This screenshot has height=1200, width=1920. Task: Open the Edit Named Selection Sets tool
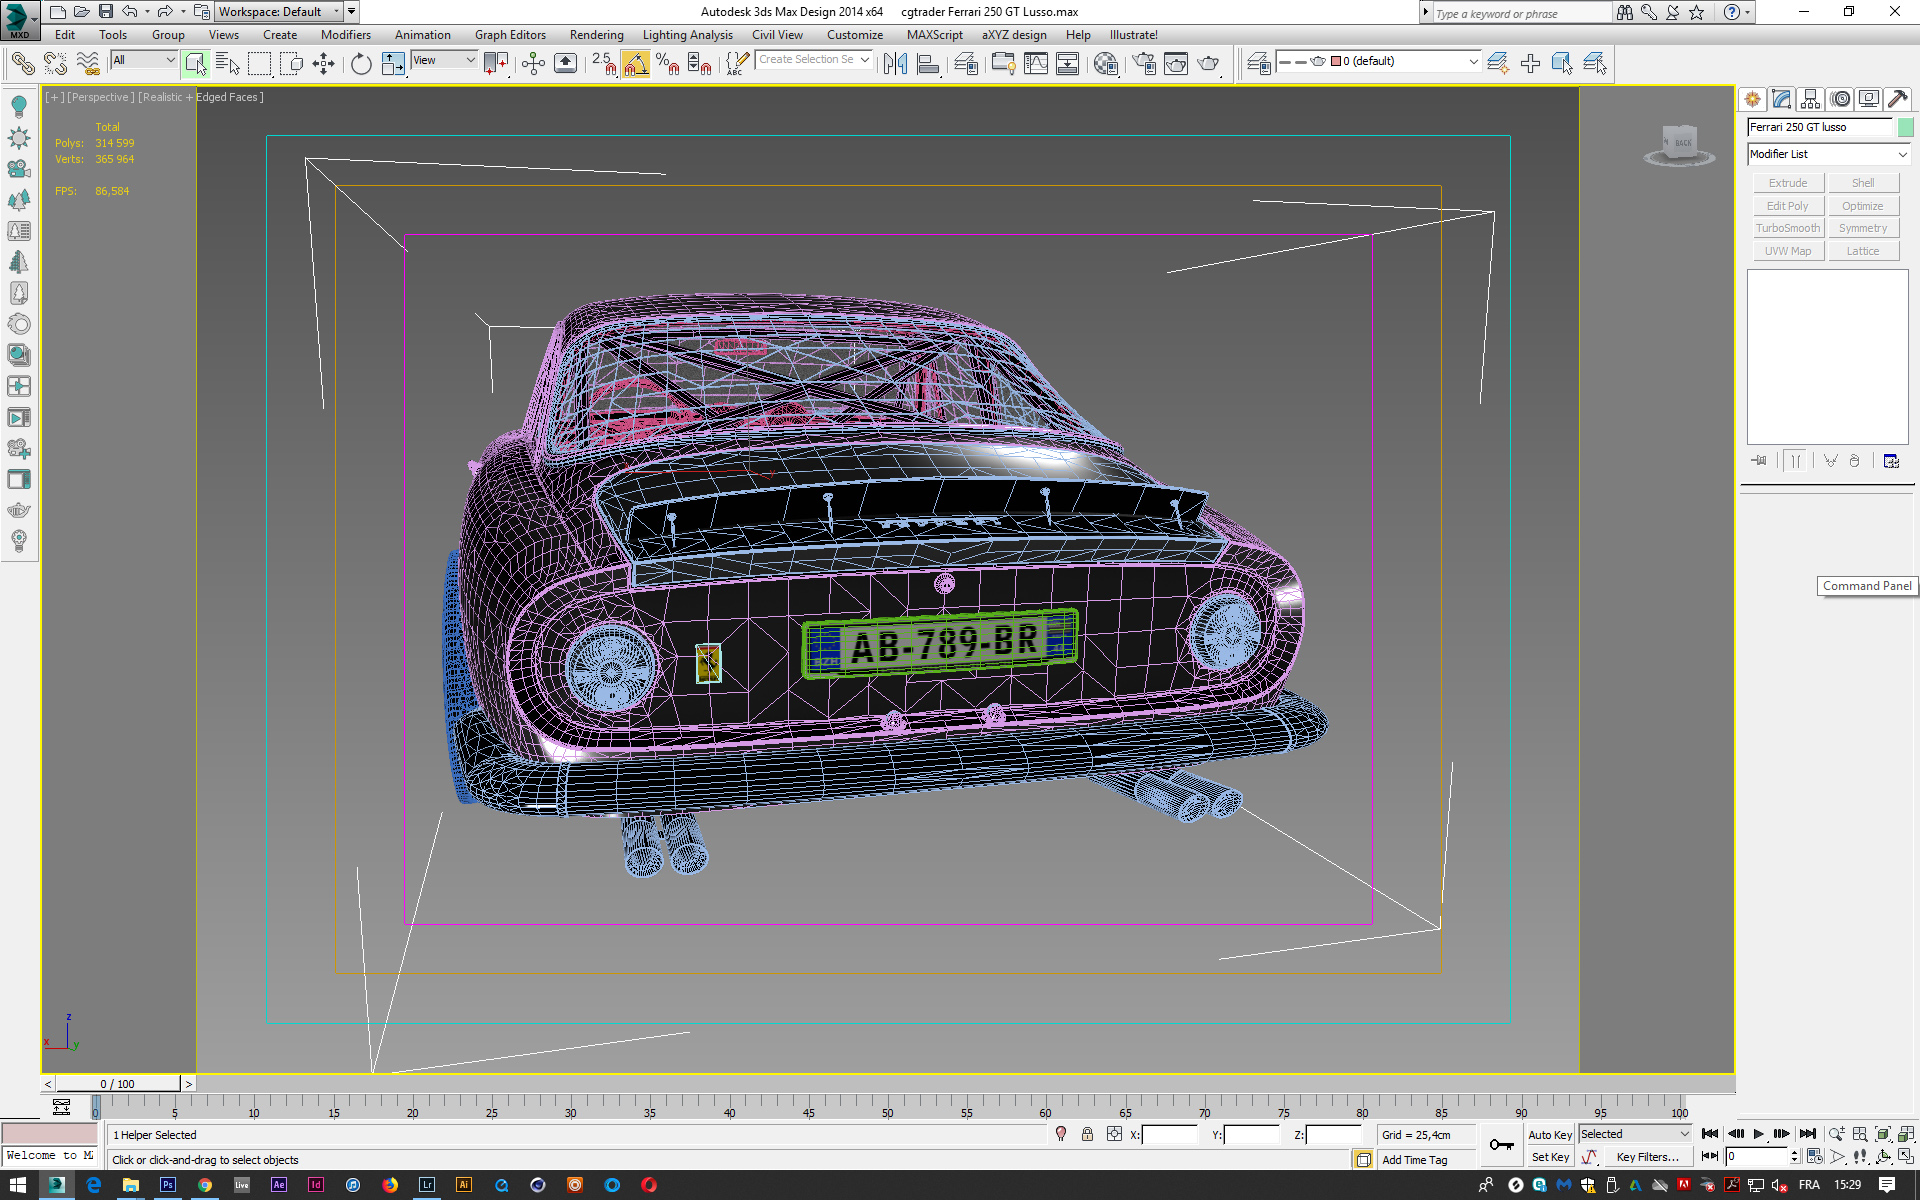(737, 64)
